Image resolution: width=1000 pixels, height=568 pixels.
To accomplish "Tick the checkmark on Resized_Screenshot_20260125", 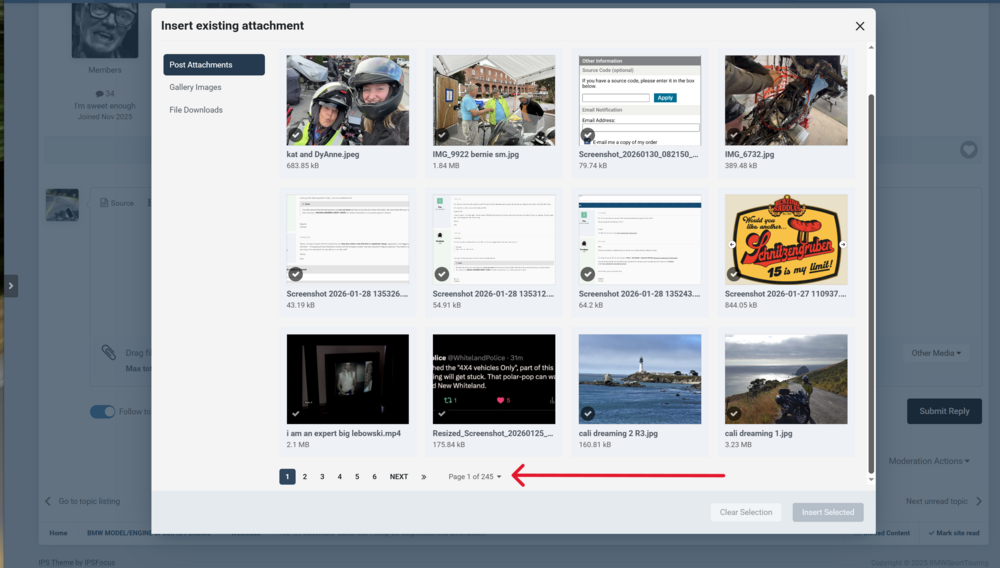I will 441,414.
